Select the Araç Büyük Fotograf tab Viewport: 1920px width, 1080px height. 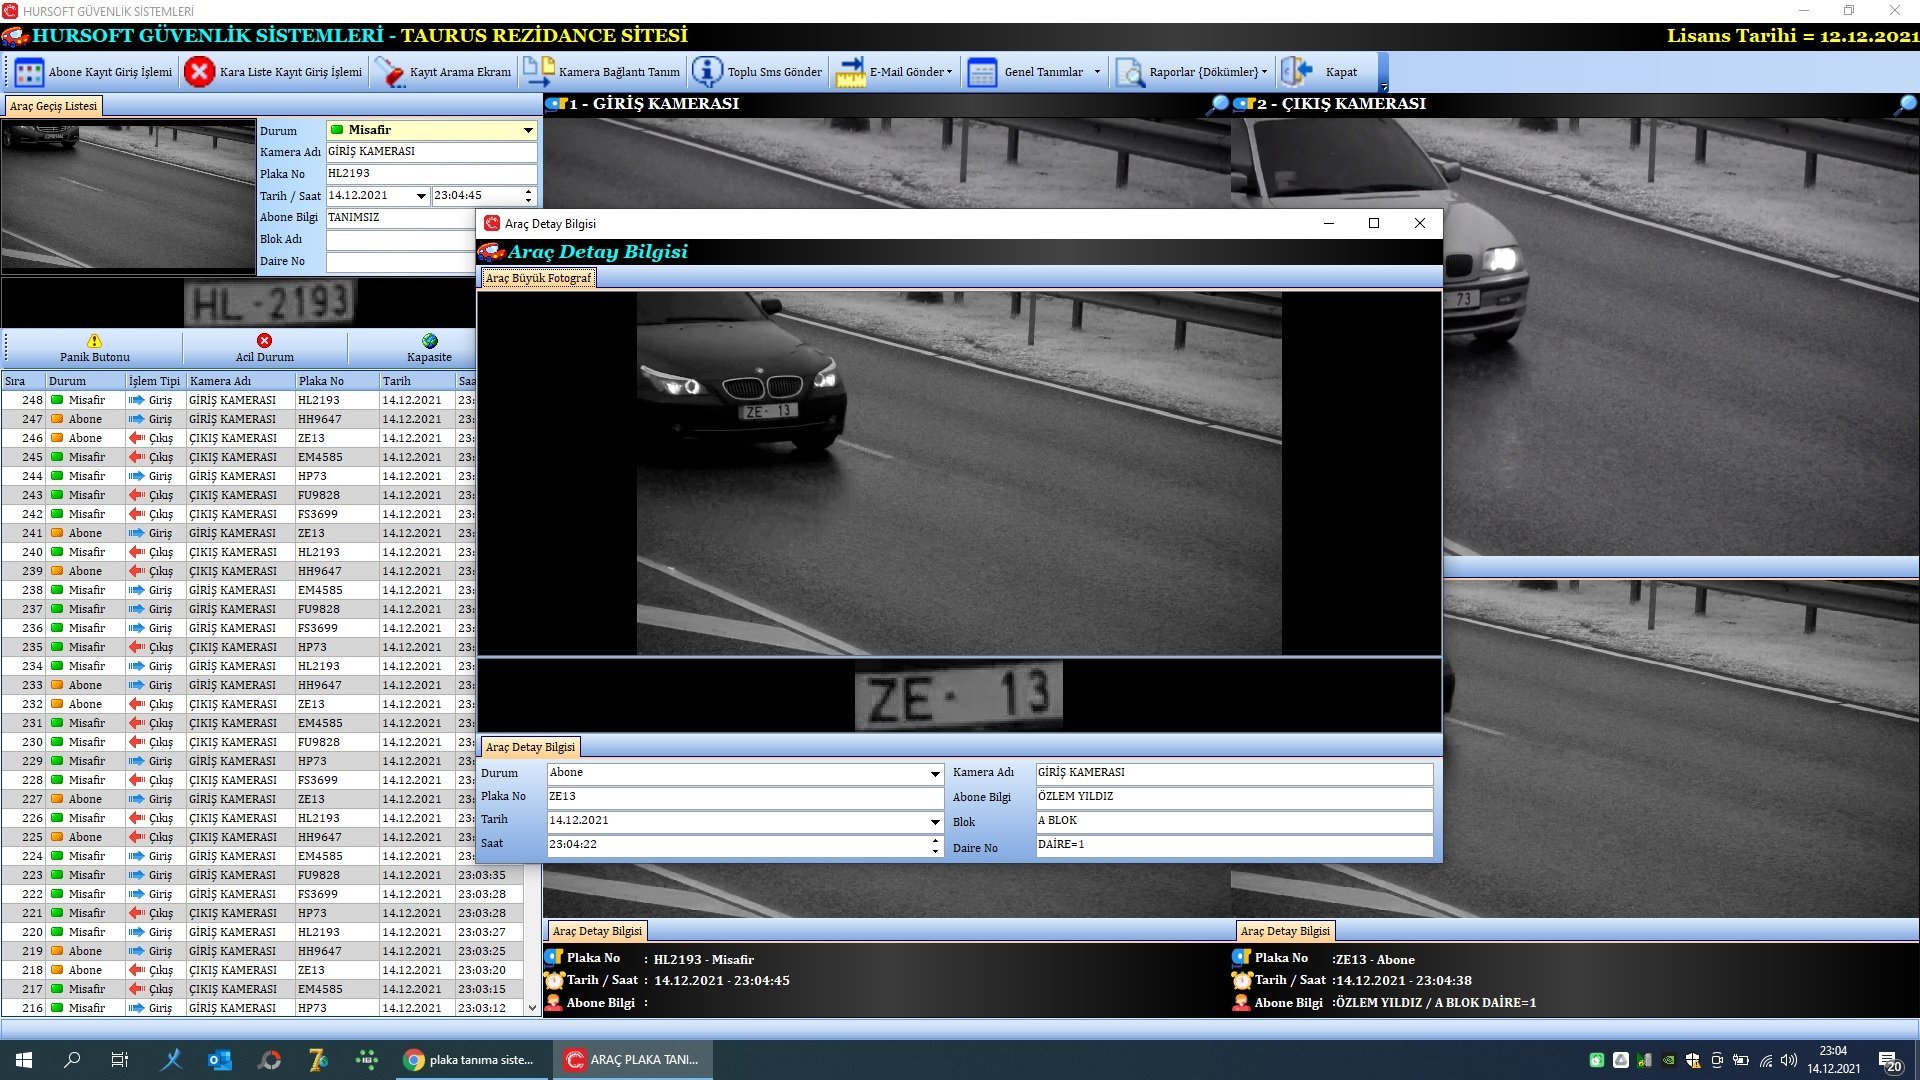click(x=538, y=278)
